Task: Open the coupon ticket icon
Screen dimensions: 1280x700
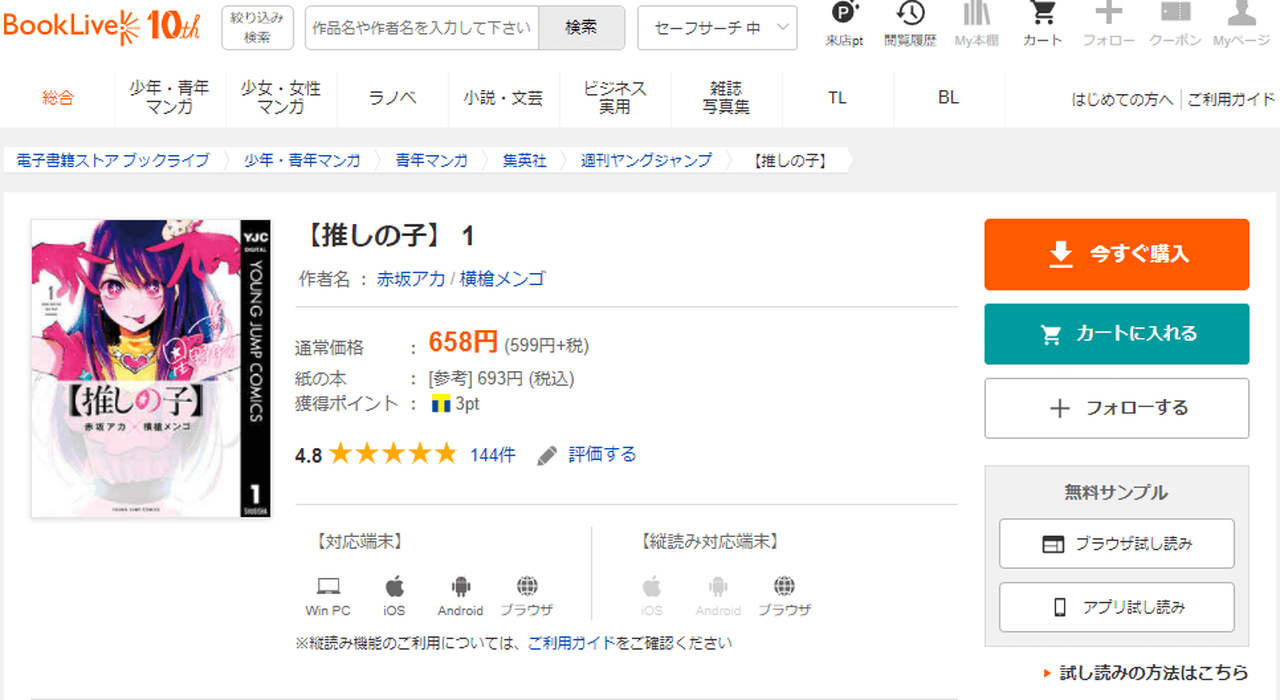Action: 1175,15
